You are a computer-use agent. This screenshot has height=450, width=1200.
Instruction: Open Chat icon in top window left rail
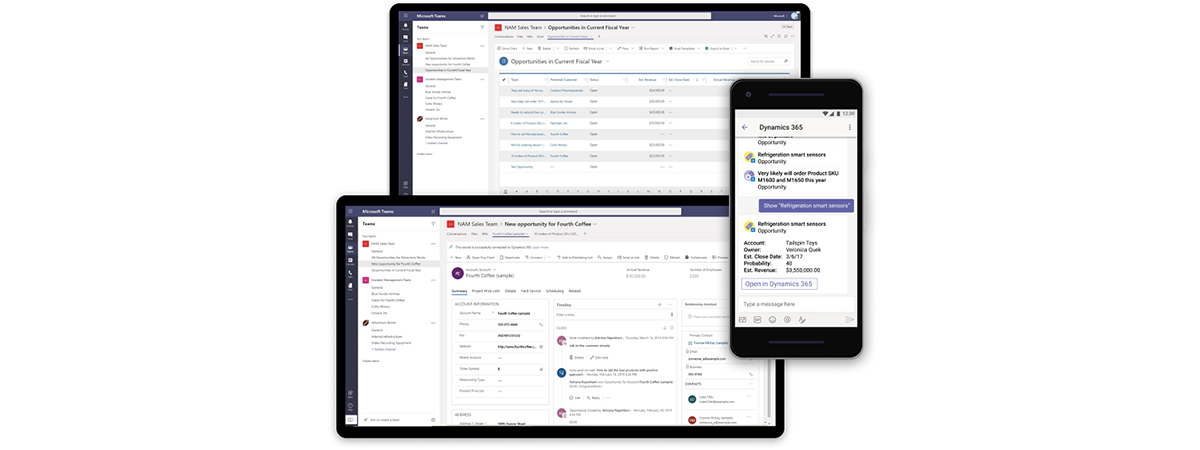pos(405,38)
